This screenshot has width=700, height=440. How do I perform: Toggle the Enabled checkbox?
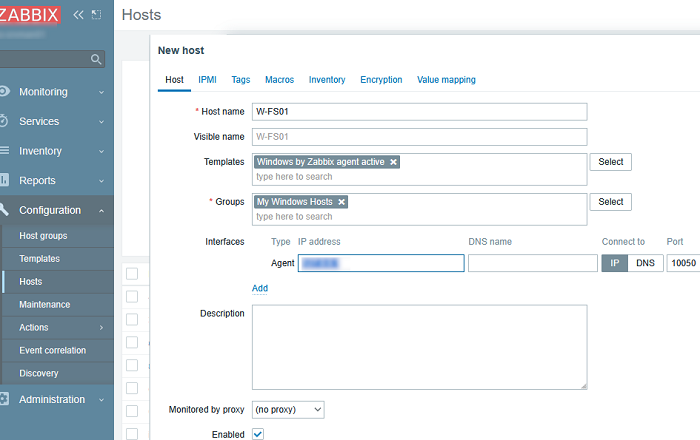coord(258,434)
